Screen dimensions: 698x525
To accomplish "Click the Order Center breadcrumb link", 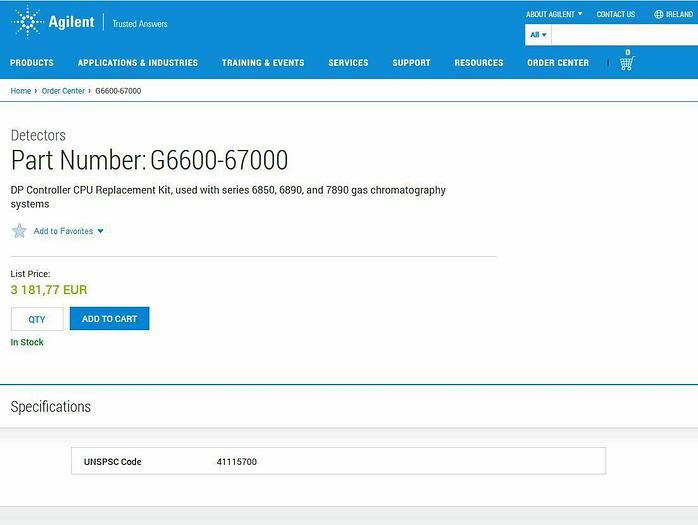I will pyautogui.click(x=63, y=91).
